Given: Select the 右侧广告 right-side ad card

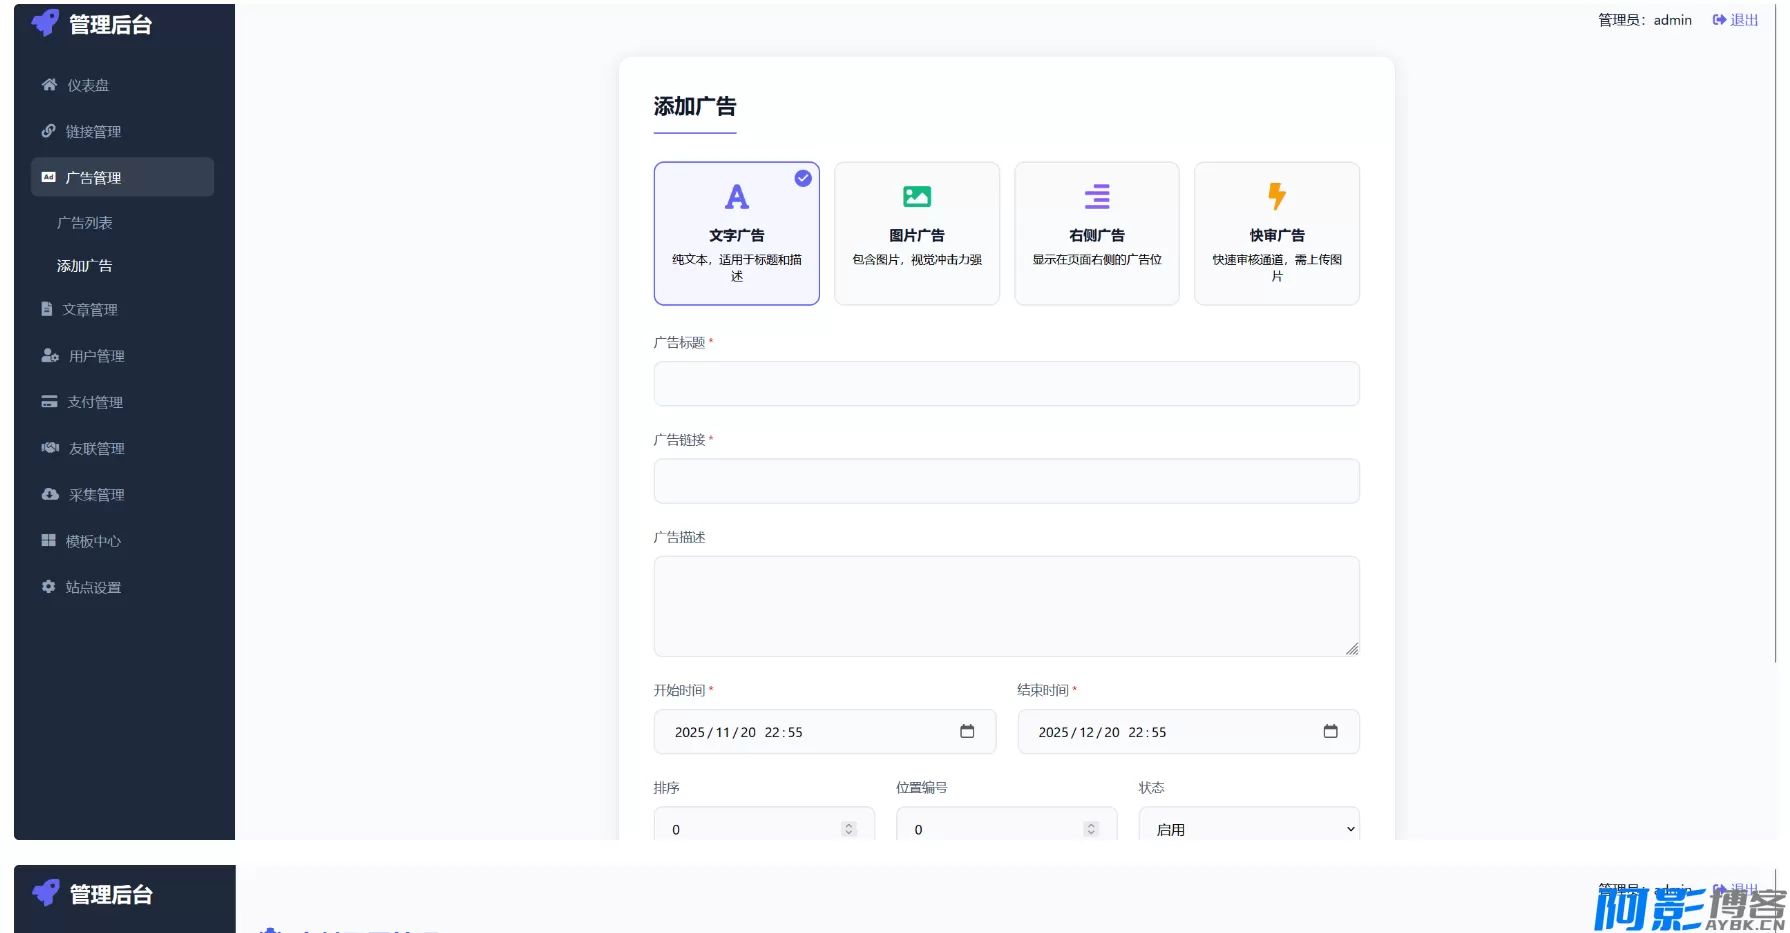Looking at the screenshot, I should pos(1096,233).
